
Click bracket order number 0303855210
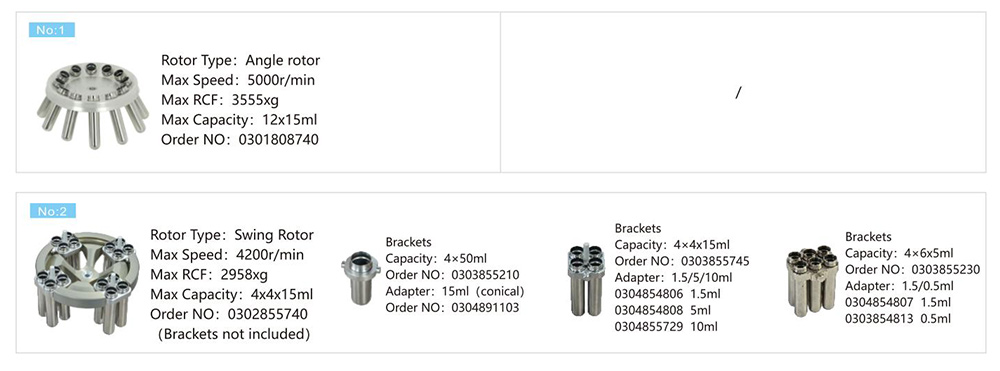point(485,275)
